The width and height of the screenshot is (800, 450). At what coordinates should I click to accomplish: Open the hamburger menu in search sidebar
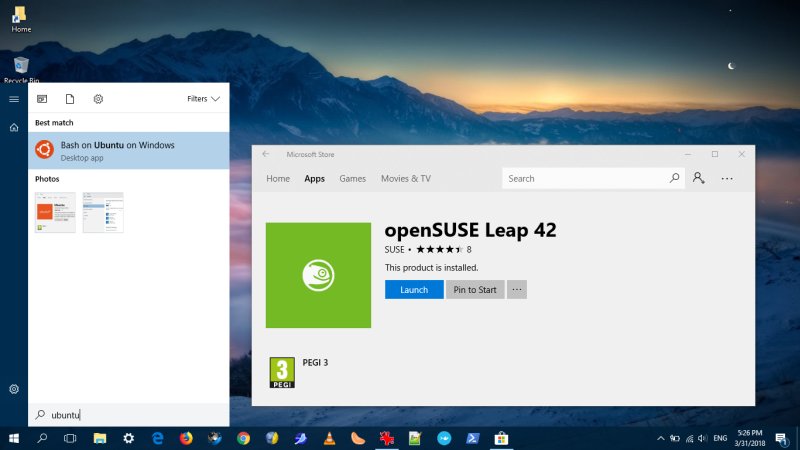[14, 99]
